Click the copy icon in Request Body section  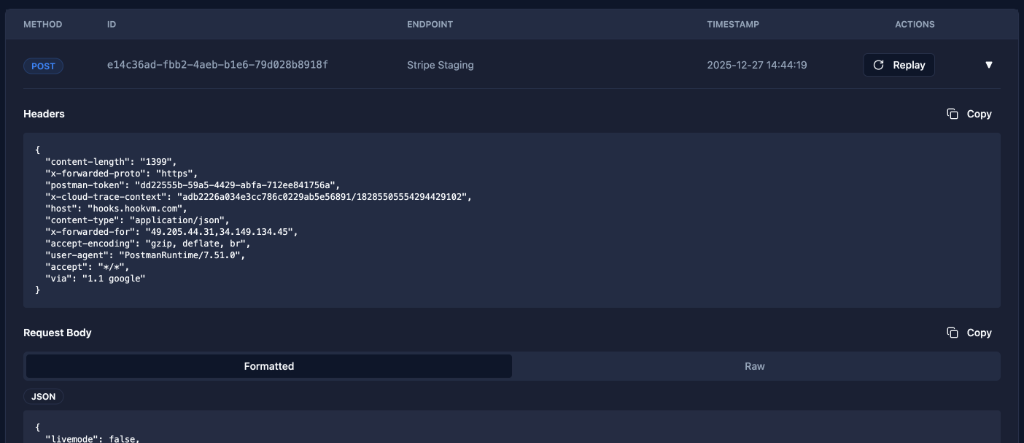click(952, 333)
